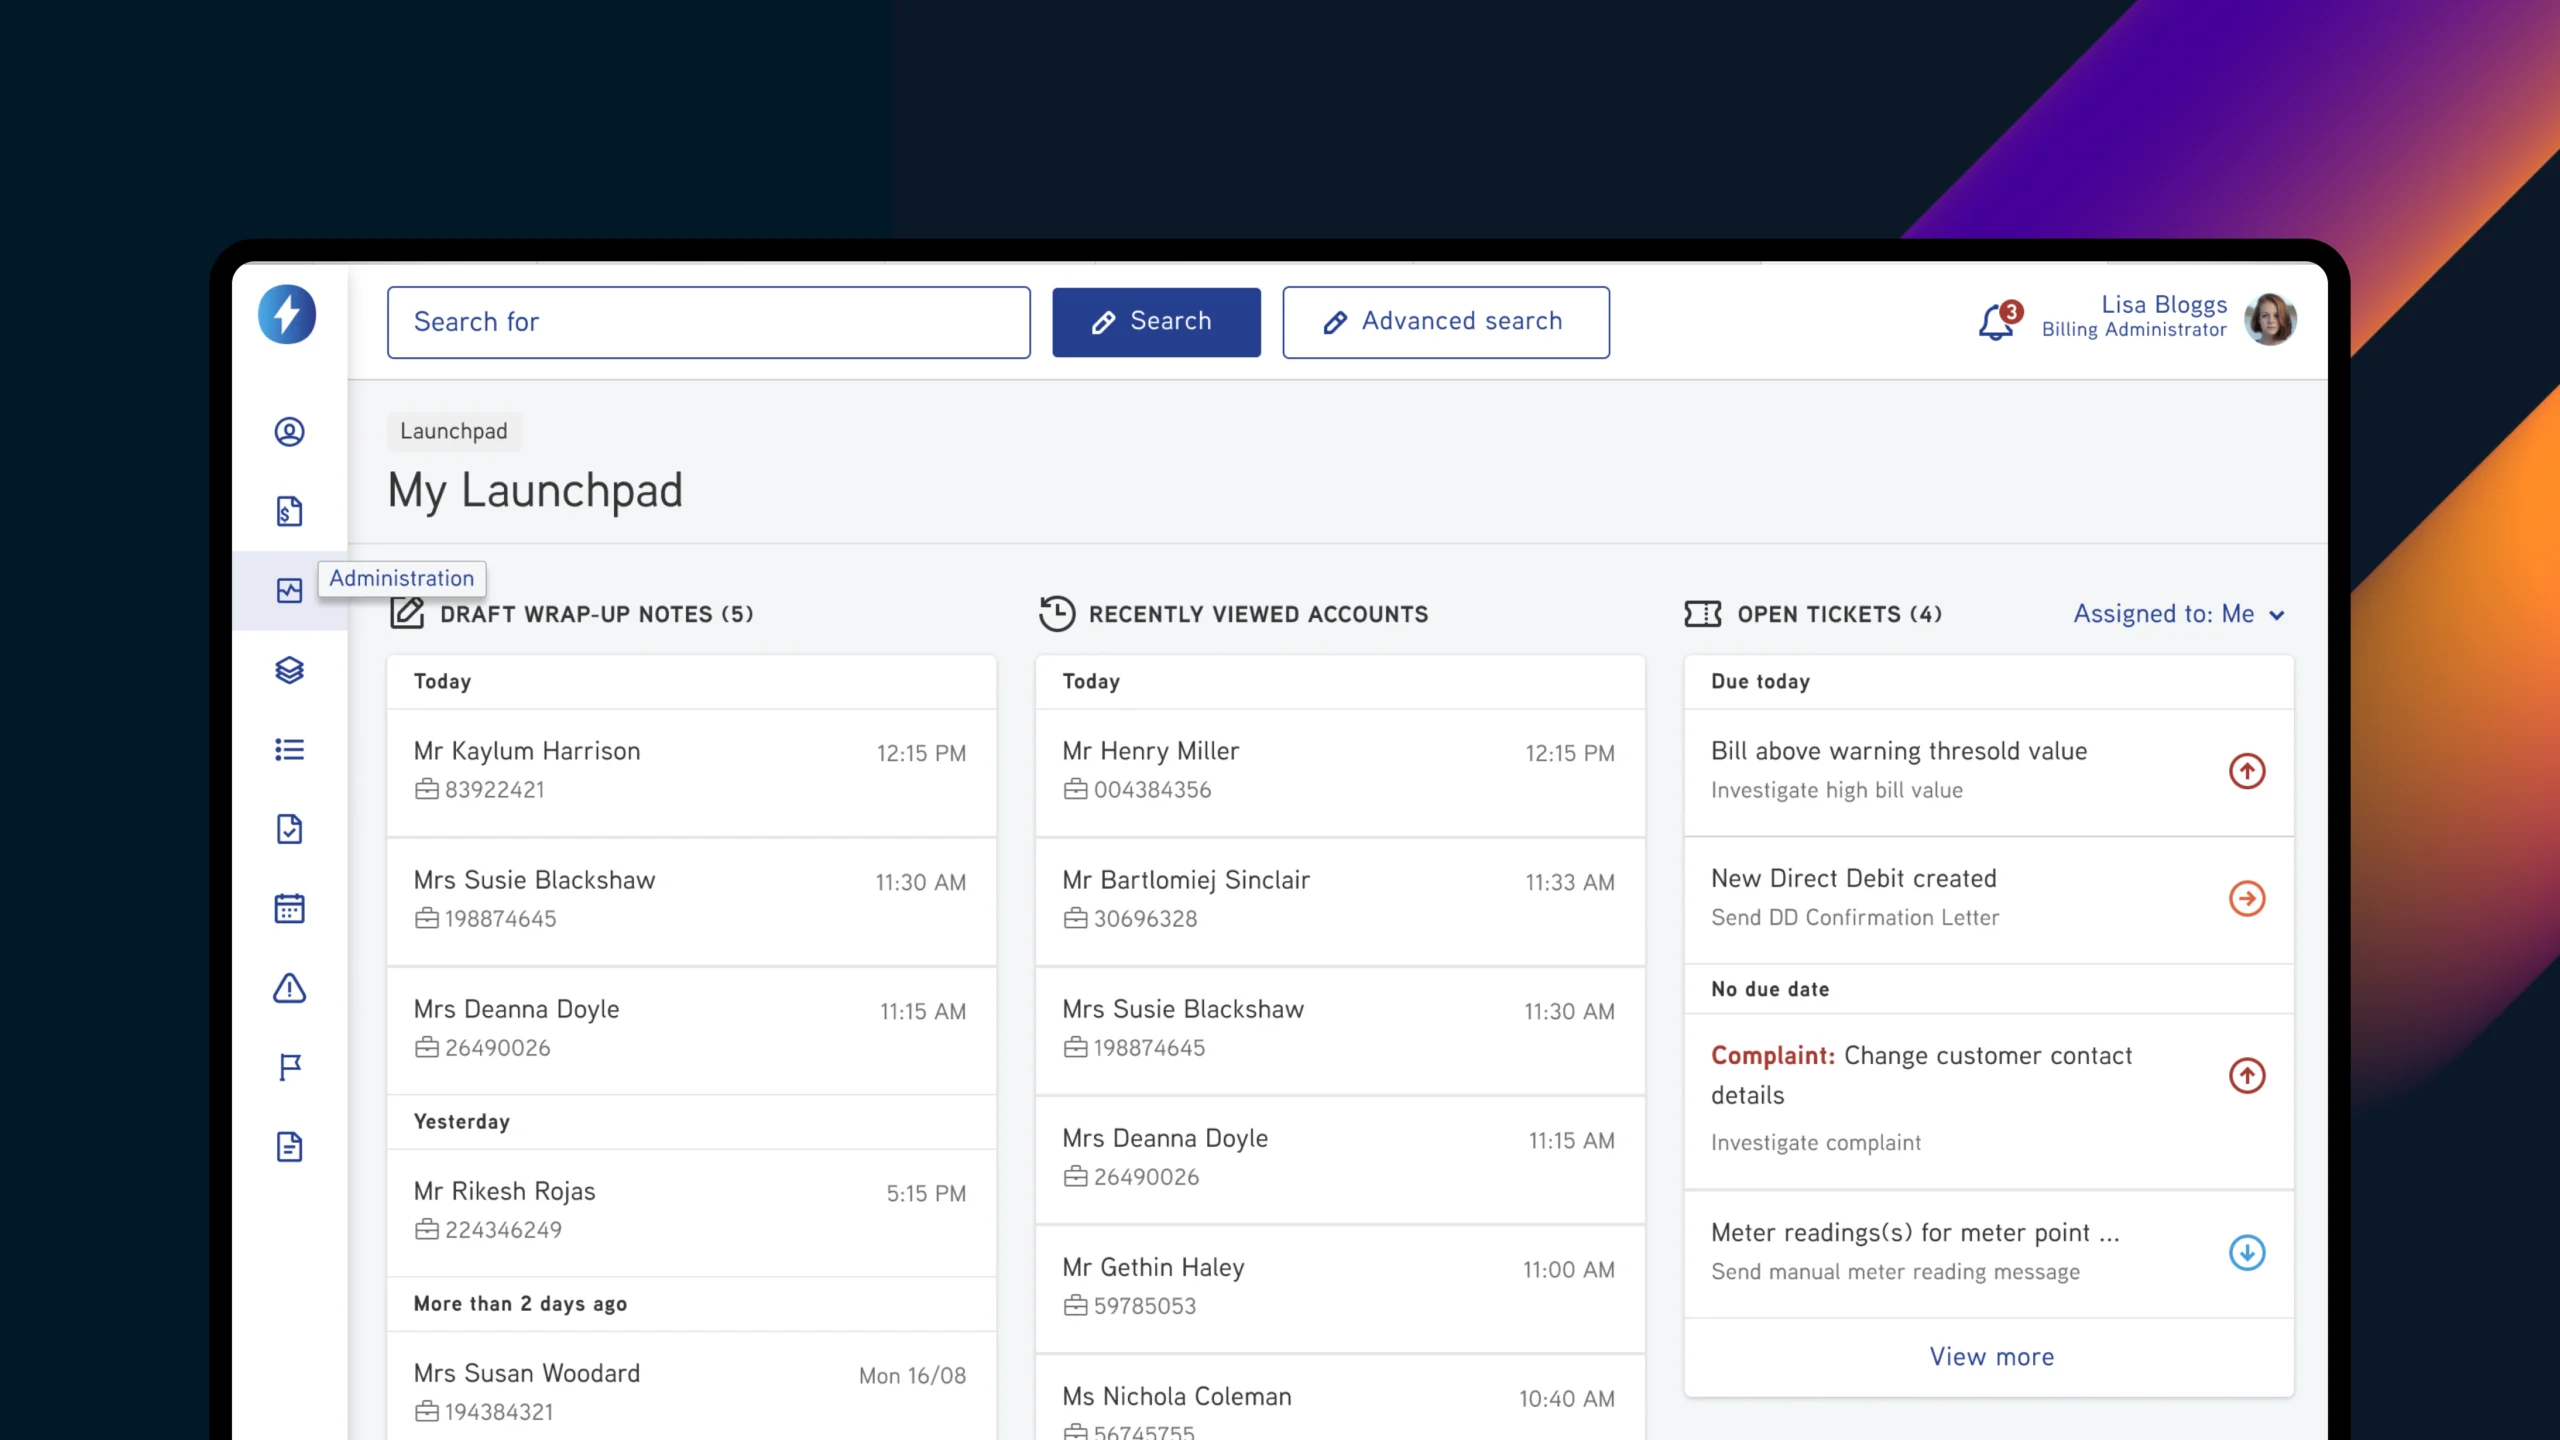Viewport: 2560px width, 1440px height.
Task: Focus the Search for input field
Action: click(708, 322)
